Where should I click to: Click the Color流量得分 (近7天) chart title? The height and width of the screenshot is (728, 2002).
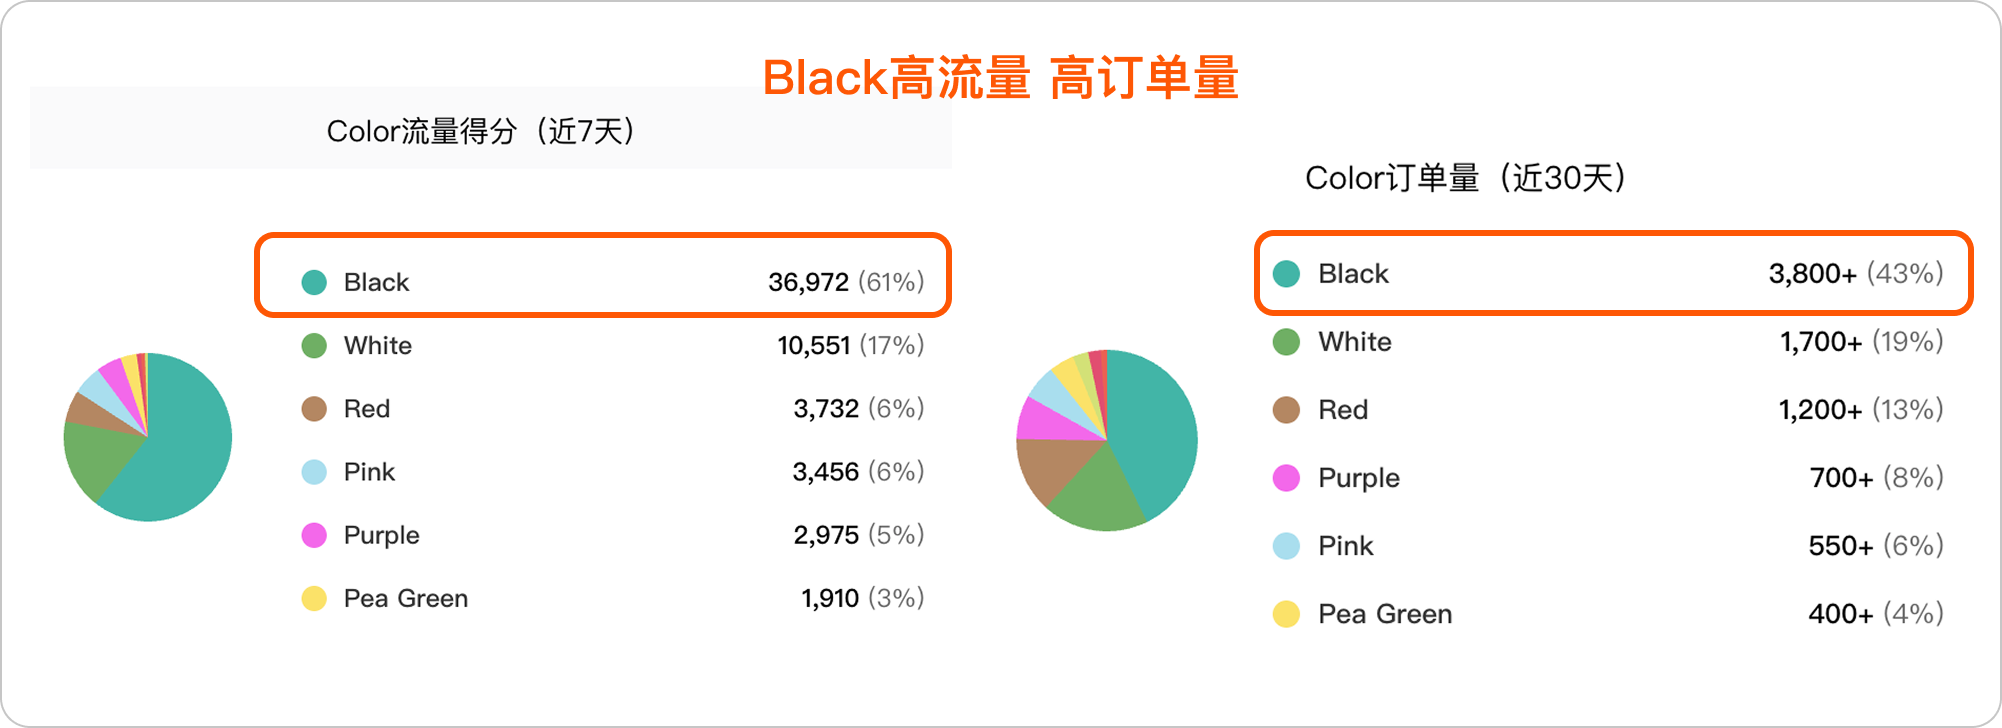click(x=482, y=131)
